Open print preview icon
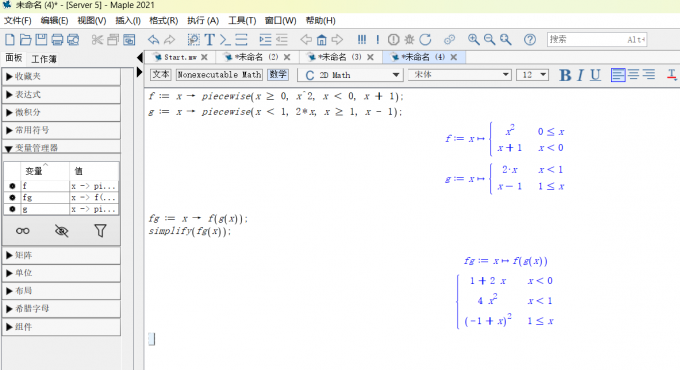680x370 pixels. pos(73,40)
